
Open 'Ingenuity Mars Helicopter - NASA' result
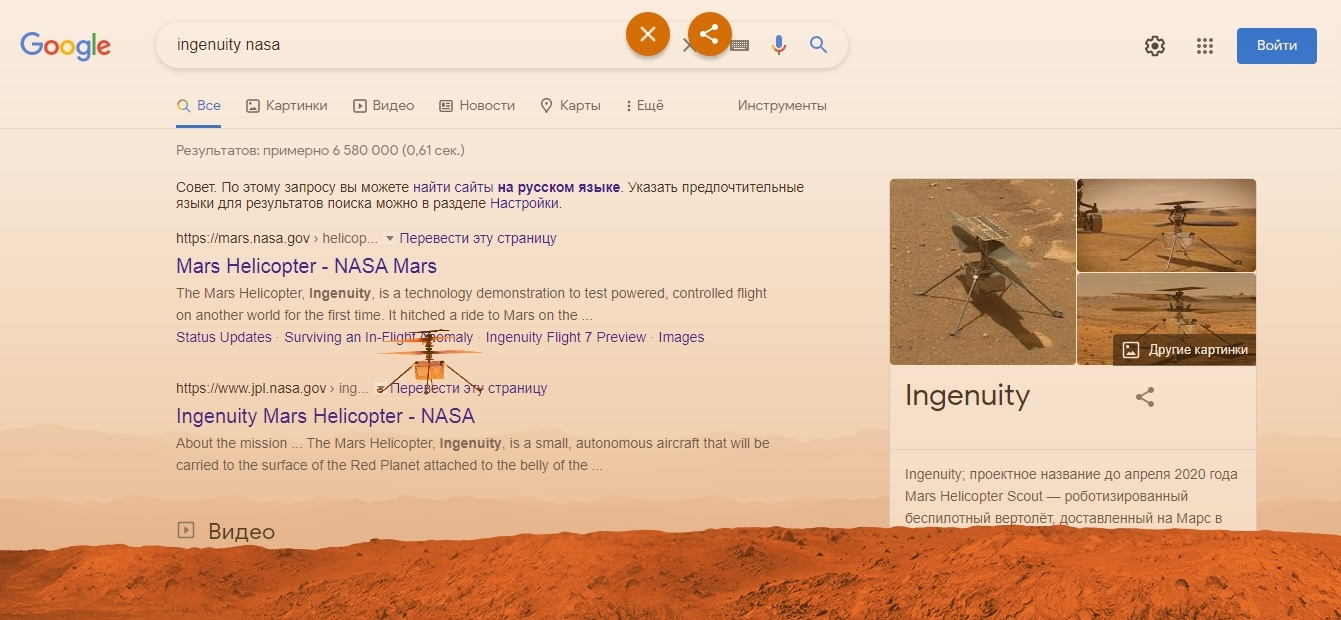325,416
